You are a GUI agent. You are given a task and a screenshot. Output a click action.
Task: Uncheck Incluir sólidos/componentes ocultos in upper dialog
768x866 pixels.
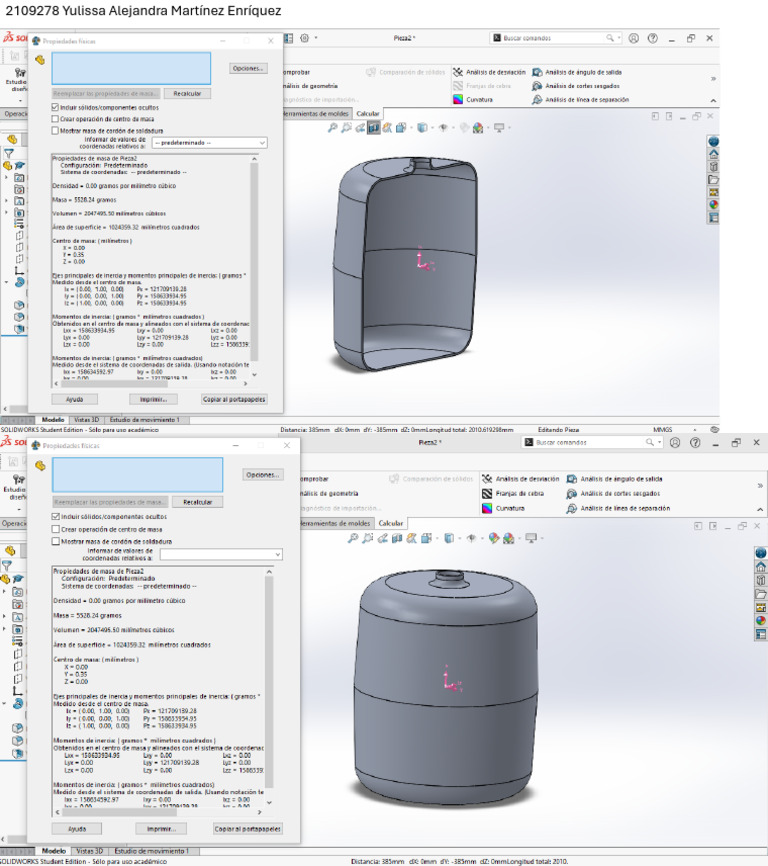tap(55, 107)
